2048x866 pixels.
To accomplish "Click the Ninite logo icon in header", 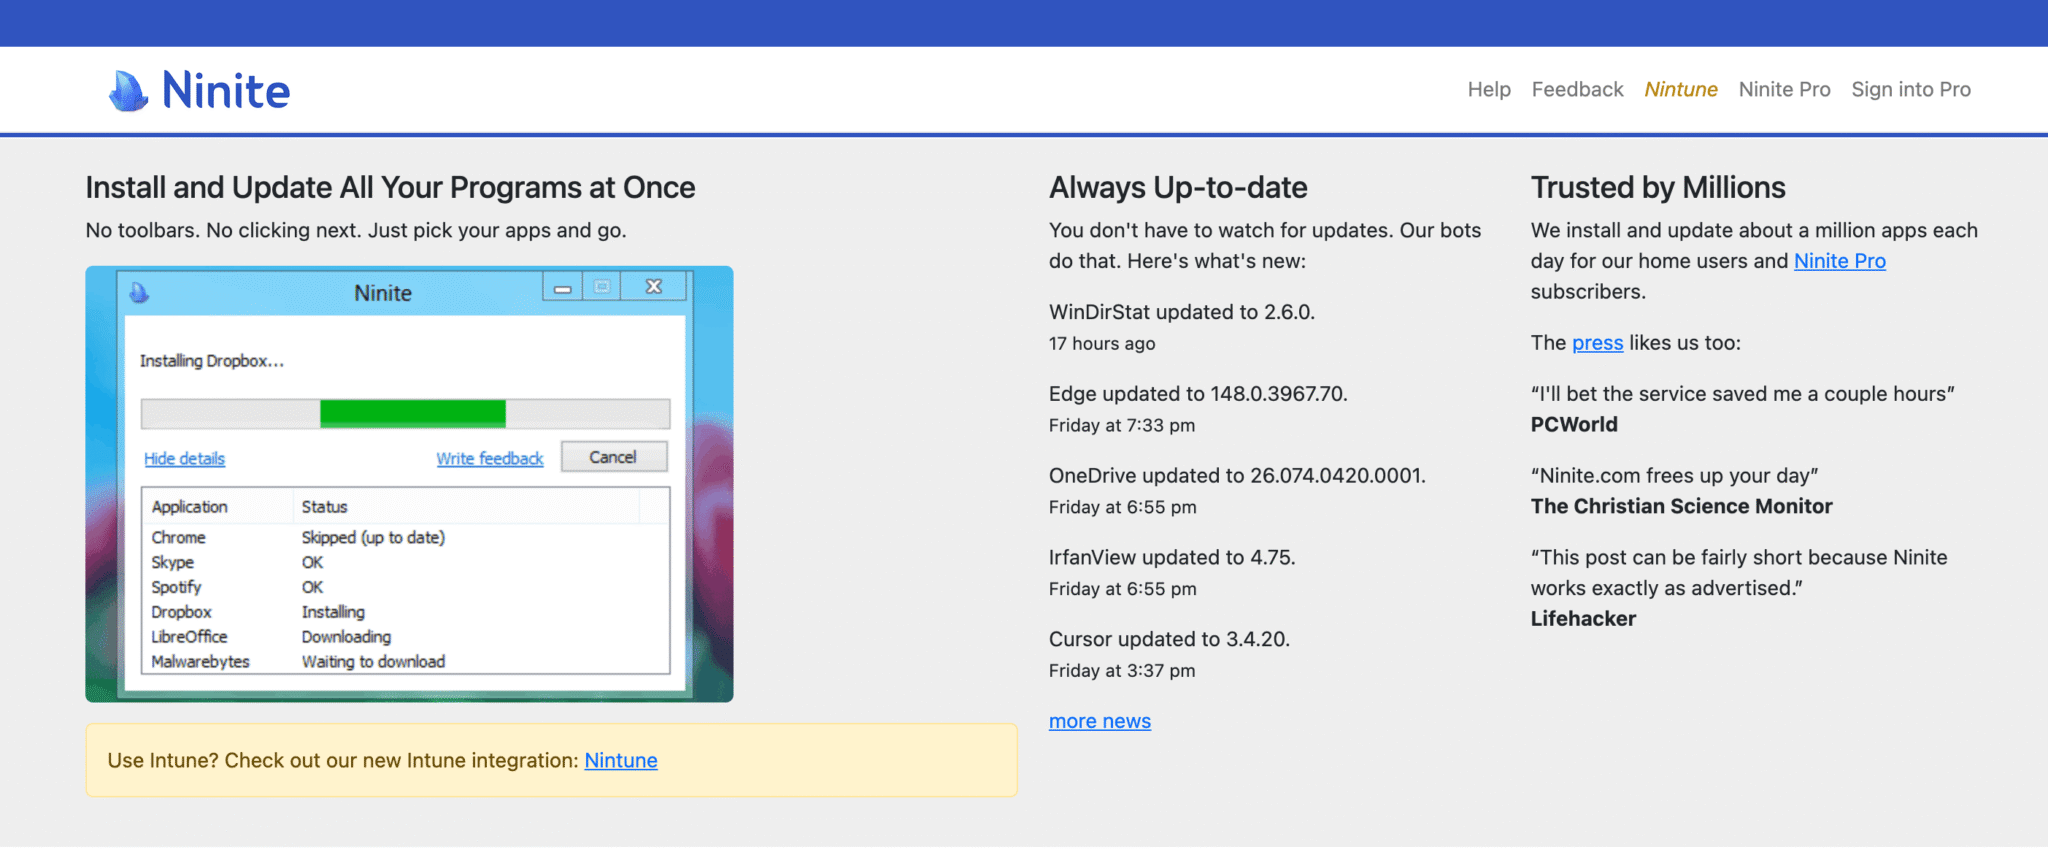I will [128, 91].
